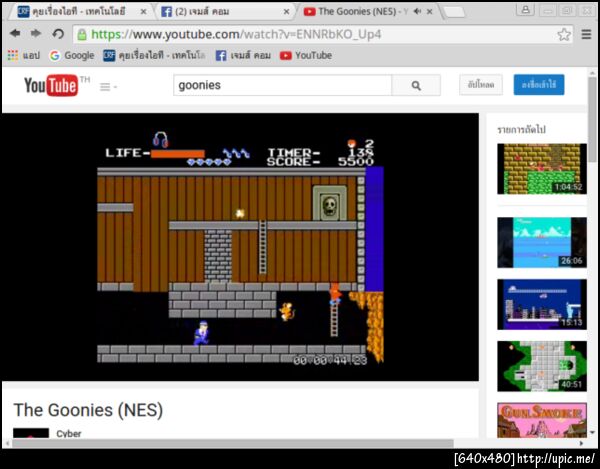This screenshot has height=469, width=600.
Task: Open the Chrome user profile icon
Action: click(525, 10)
